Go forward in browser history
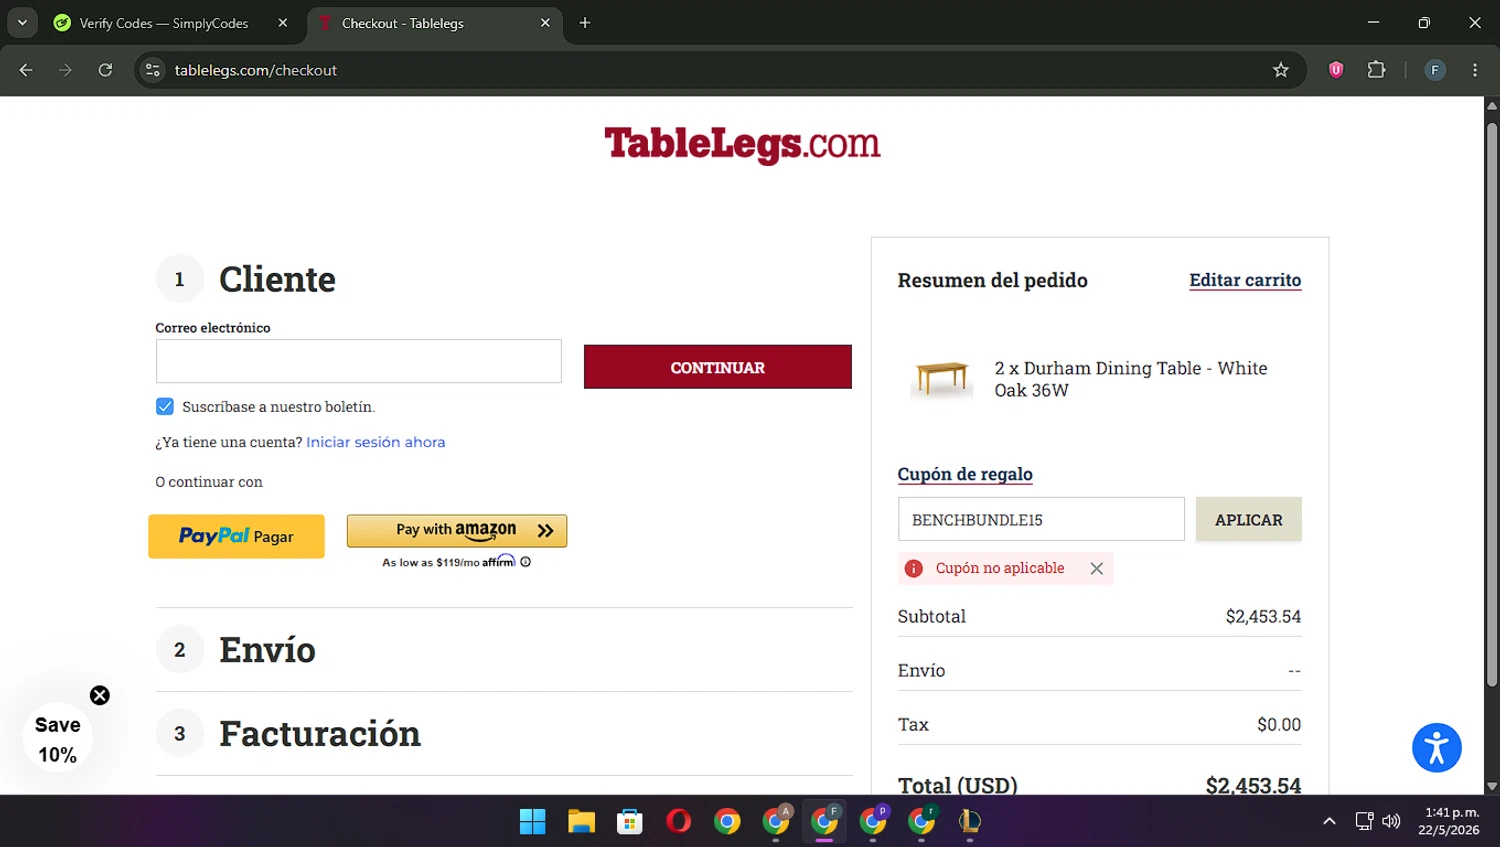This screenshot has height=847, width=1500. (65, 70)
